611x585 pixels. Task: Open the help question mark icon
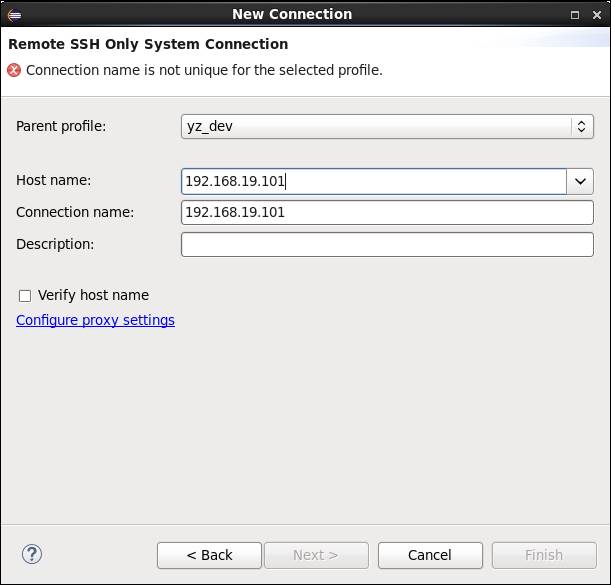click(32, 554)
